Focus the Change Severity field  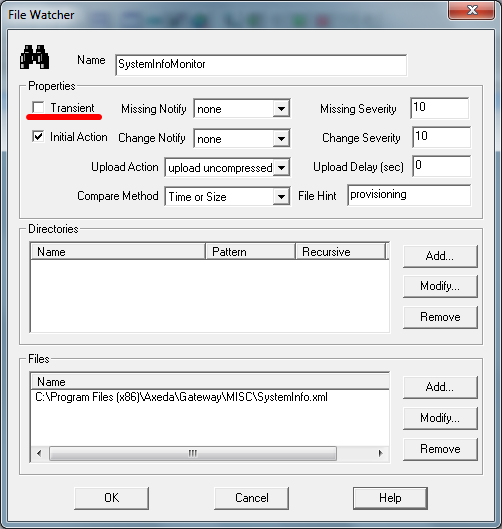(441, 137)
